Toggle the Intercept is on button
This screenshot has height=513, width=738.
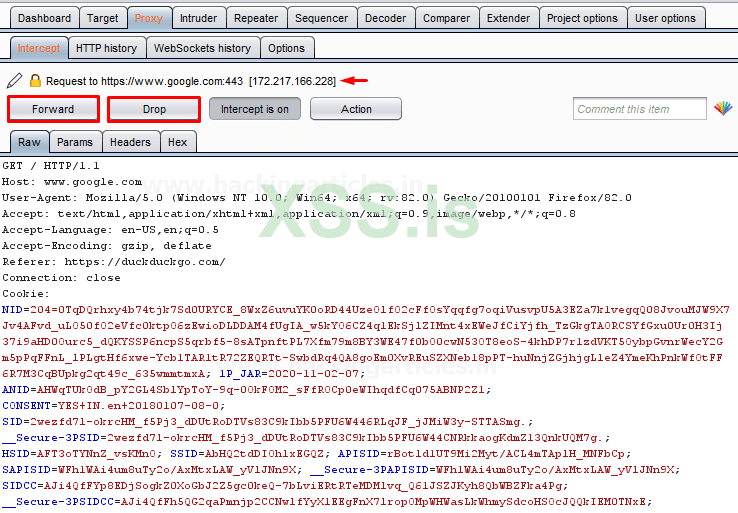click(x=255, y=109)
